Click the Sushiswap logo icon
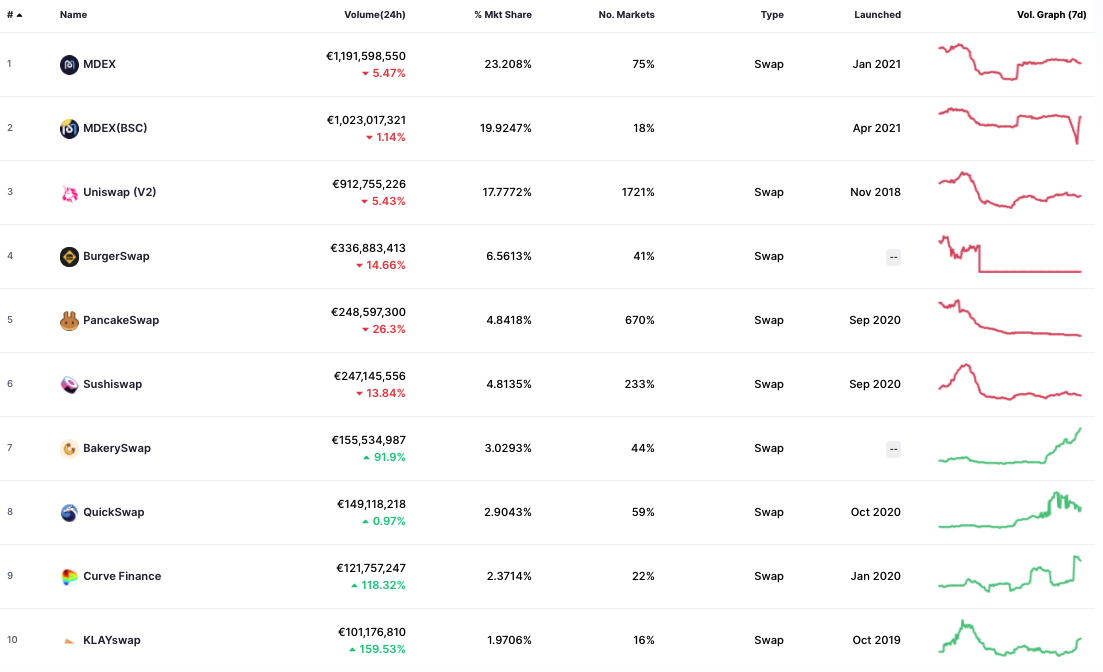Screen dimensions: 1103x672 click(69, 385)
